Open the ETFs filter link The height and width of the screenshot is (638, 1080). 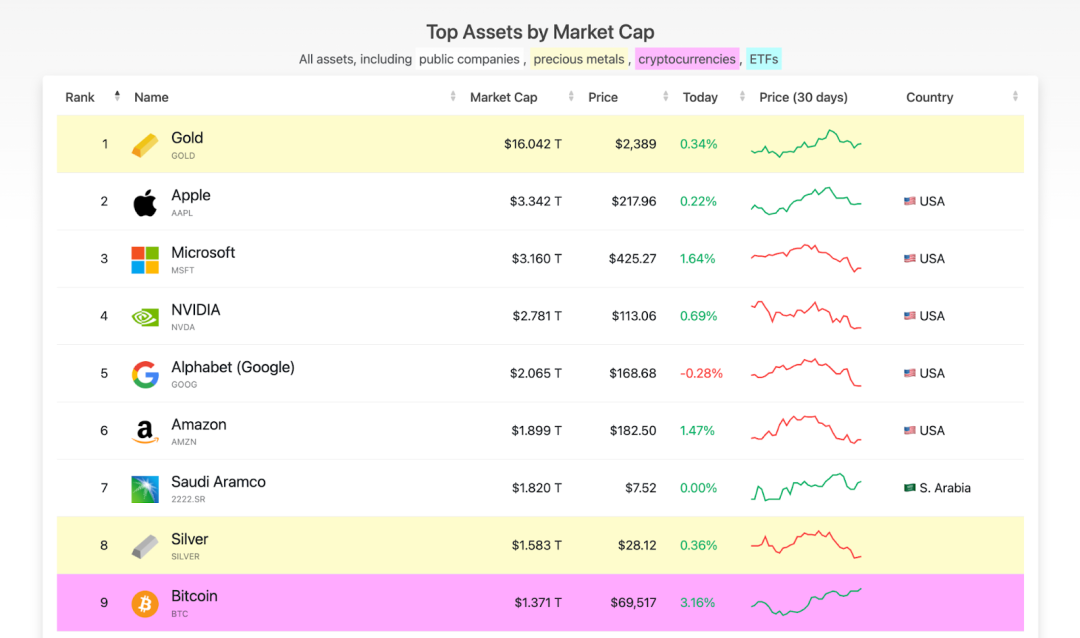tap(764, 59)
